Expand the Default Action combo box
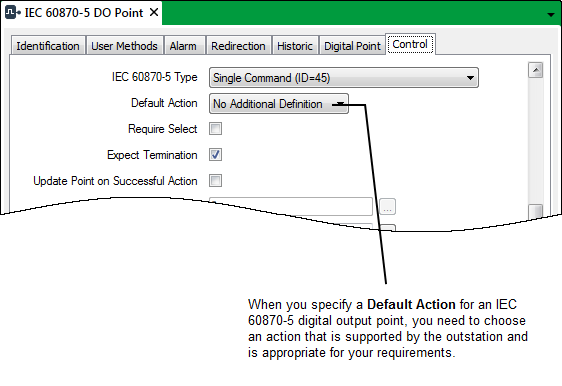 279,104
